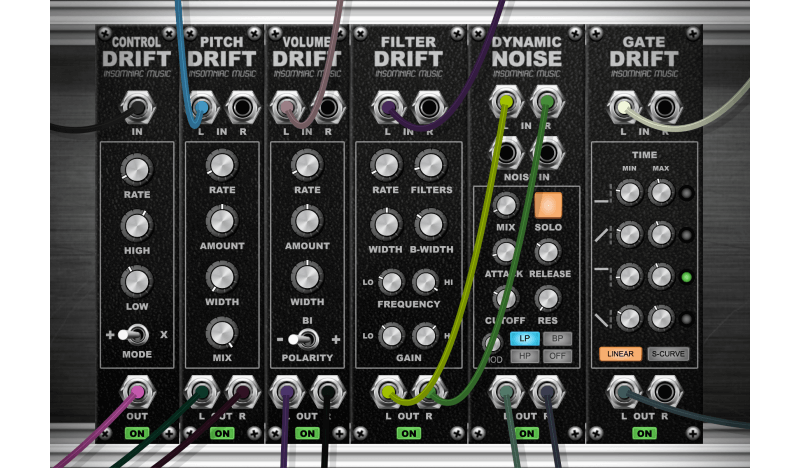Toggle Volume Drift ON button
Screen dimensions: 800x468
307,433
